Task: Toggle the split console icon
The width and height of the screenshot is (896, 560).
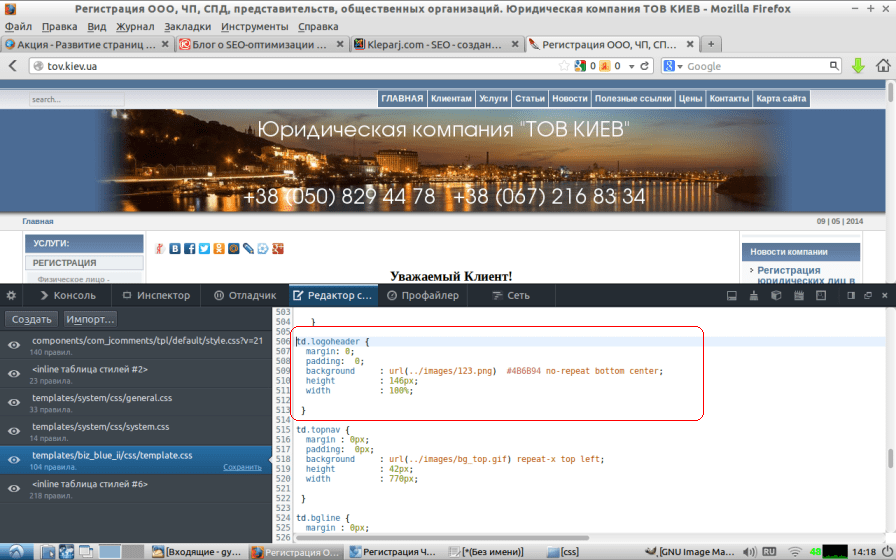Action: pyautogui.click(x=731, y=295)
